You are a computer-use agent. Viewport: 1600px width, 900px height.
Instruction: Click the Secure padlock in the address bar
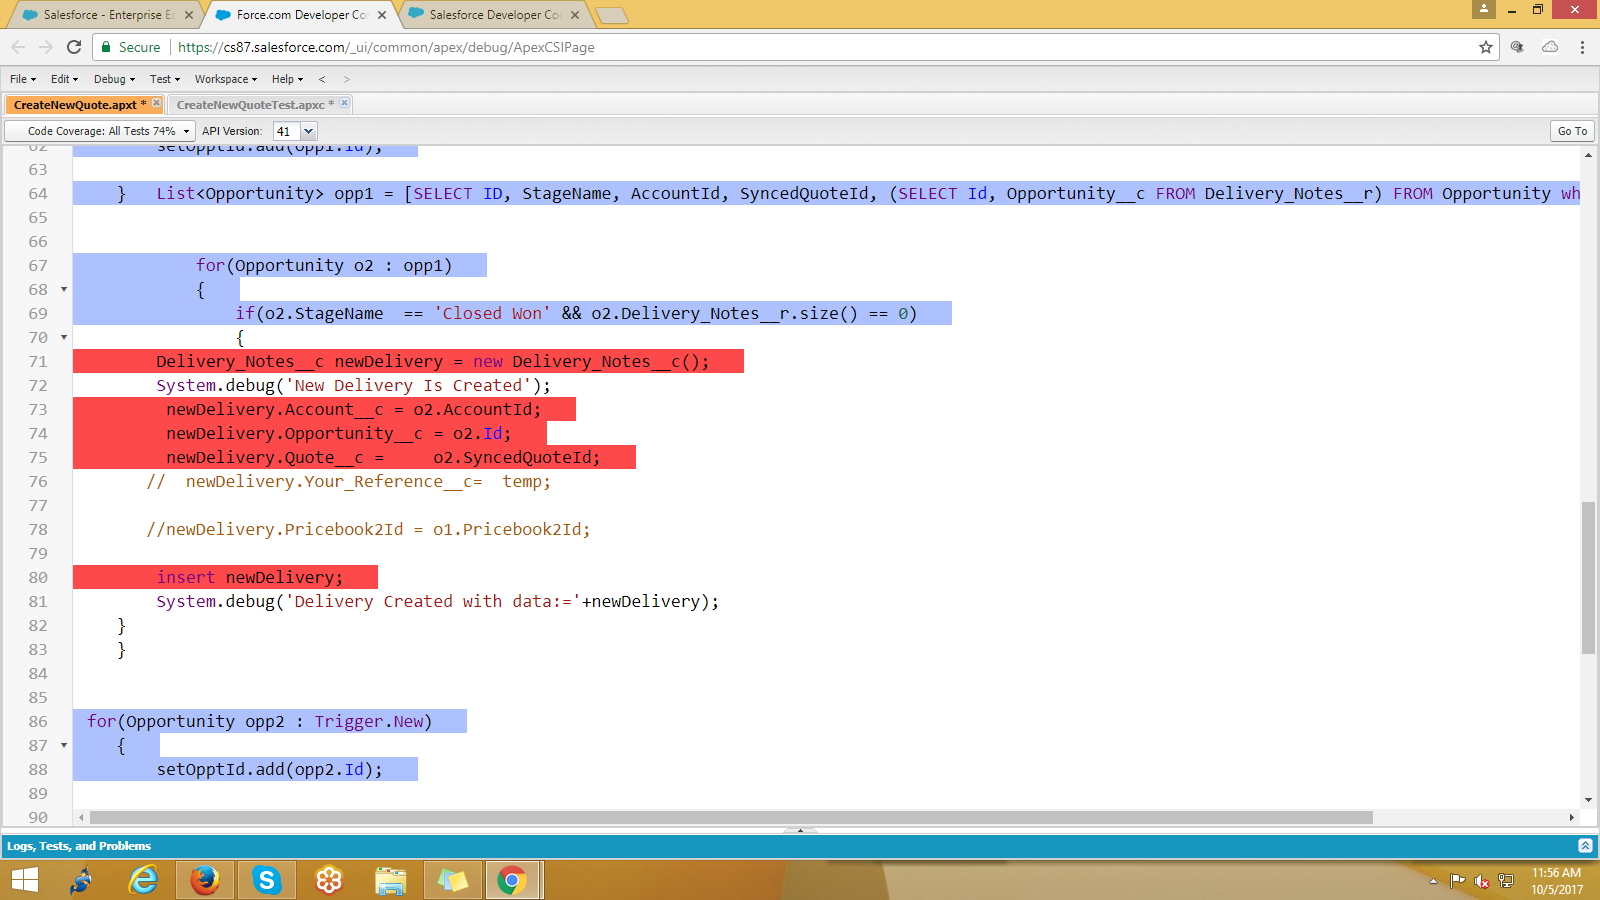pyautogui.click(x=104, y=47)
